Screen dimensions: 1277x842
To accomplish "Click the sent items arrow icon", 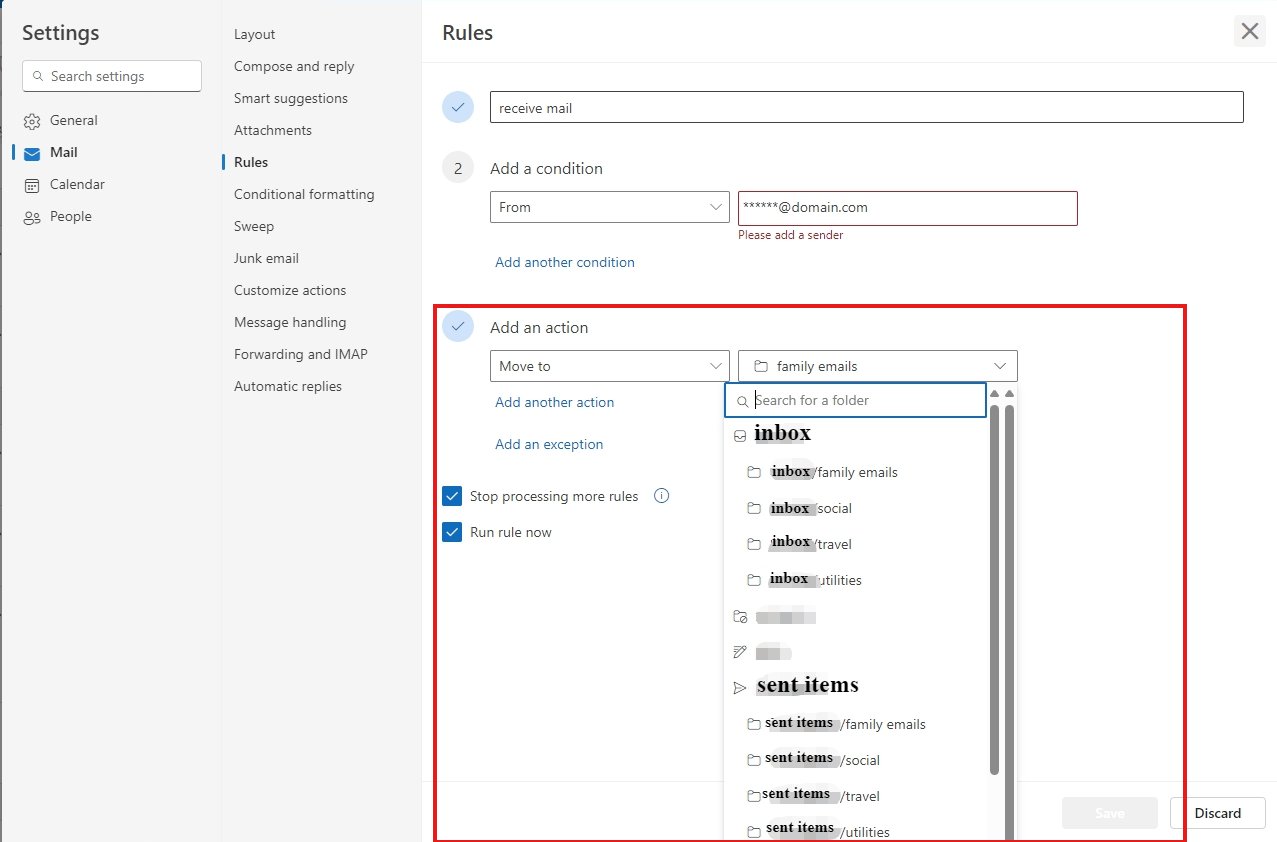I will (x=740, y=688).
